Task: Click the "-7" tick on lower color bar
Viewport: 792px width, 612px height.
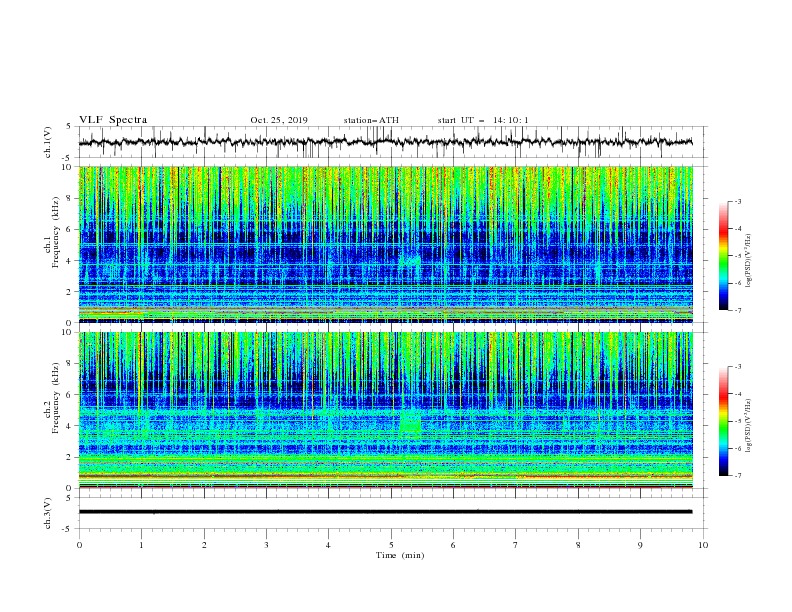Action: [x=738, y=476]
